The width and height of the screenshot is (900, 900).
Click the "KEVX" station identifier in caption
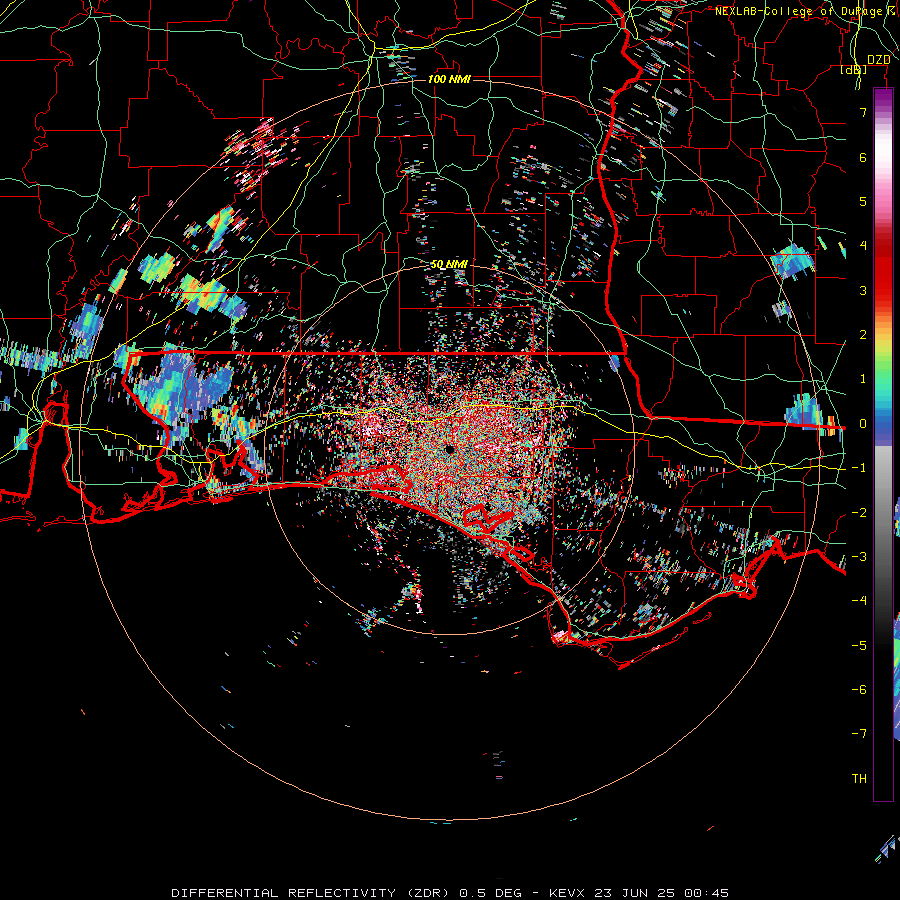(x=567, y=893)
